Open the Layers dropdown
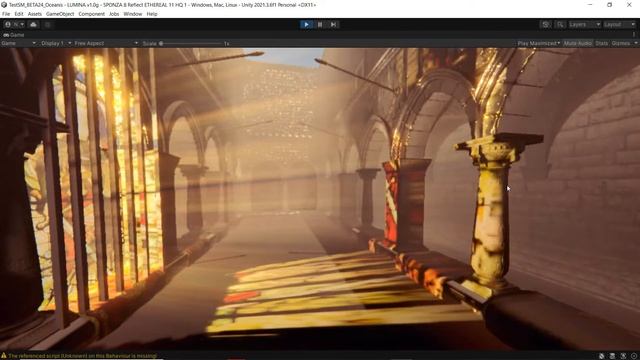Viewport: 640px width, 360px height. (584, 24)
